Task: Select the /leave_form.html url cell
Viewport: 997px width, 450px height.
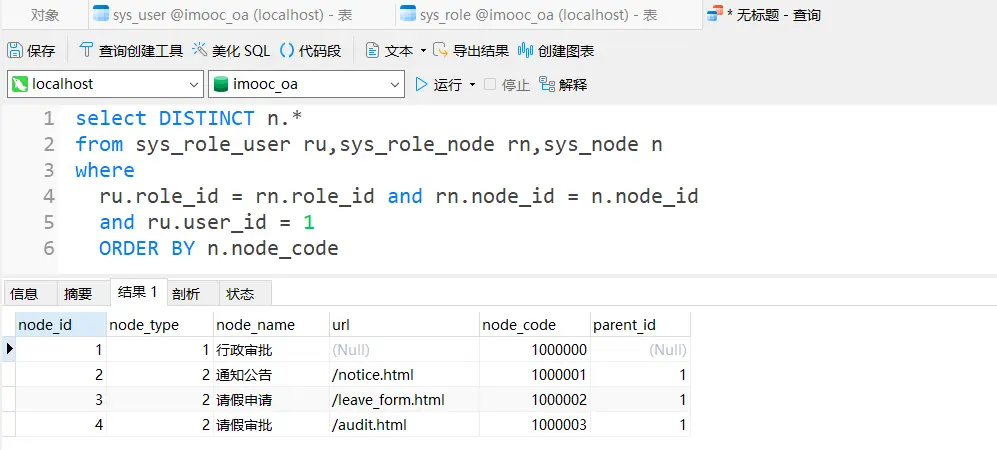Action: (x=388, y=400)
